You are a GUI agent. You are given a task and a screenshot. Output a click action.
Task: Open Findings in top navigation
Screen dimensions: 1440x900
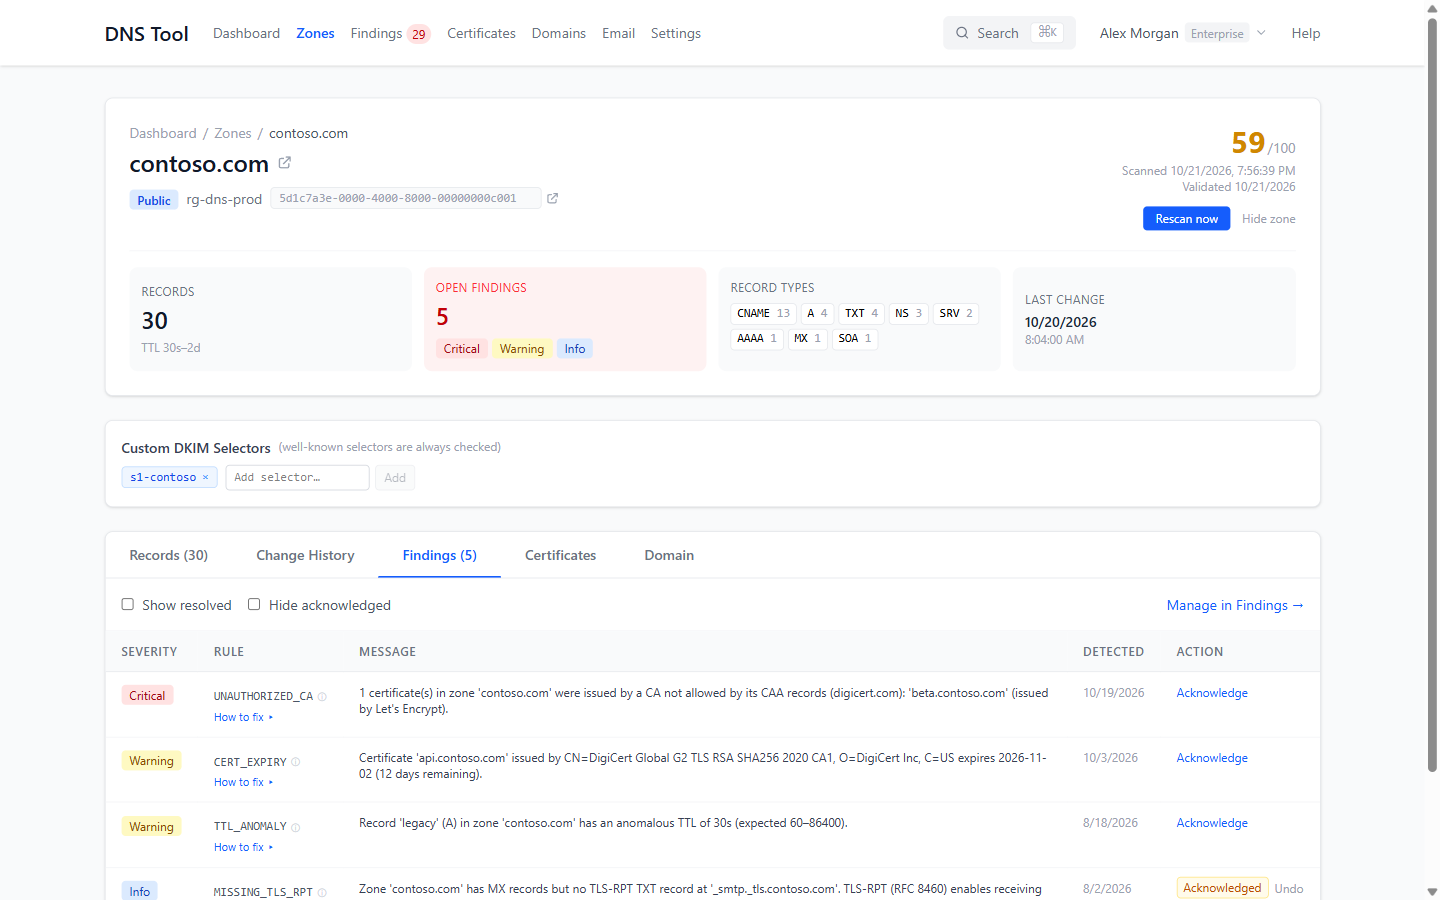pyautogui.click(x=376, y=33)
